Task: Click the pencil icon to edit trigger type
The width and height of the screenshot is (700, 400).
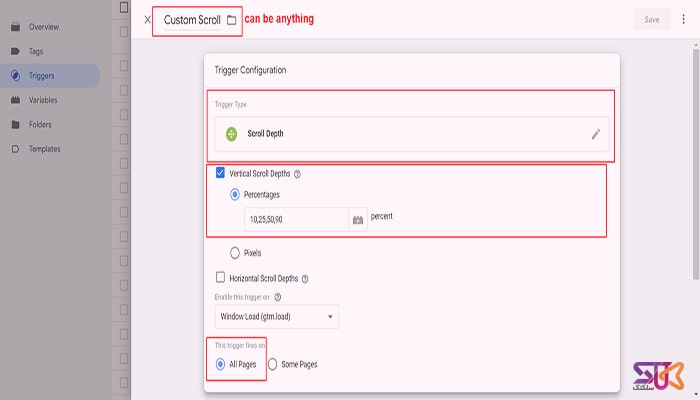Action: (x=596, y=134)
